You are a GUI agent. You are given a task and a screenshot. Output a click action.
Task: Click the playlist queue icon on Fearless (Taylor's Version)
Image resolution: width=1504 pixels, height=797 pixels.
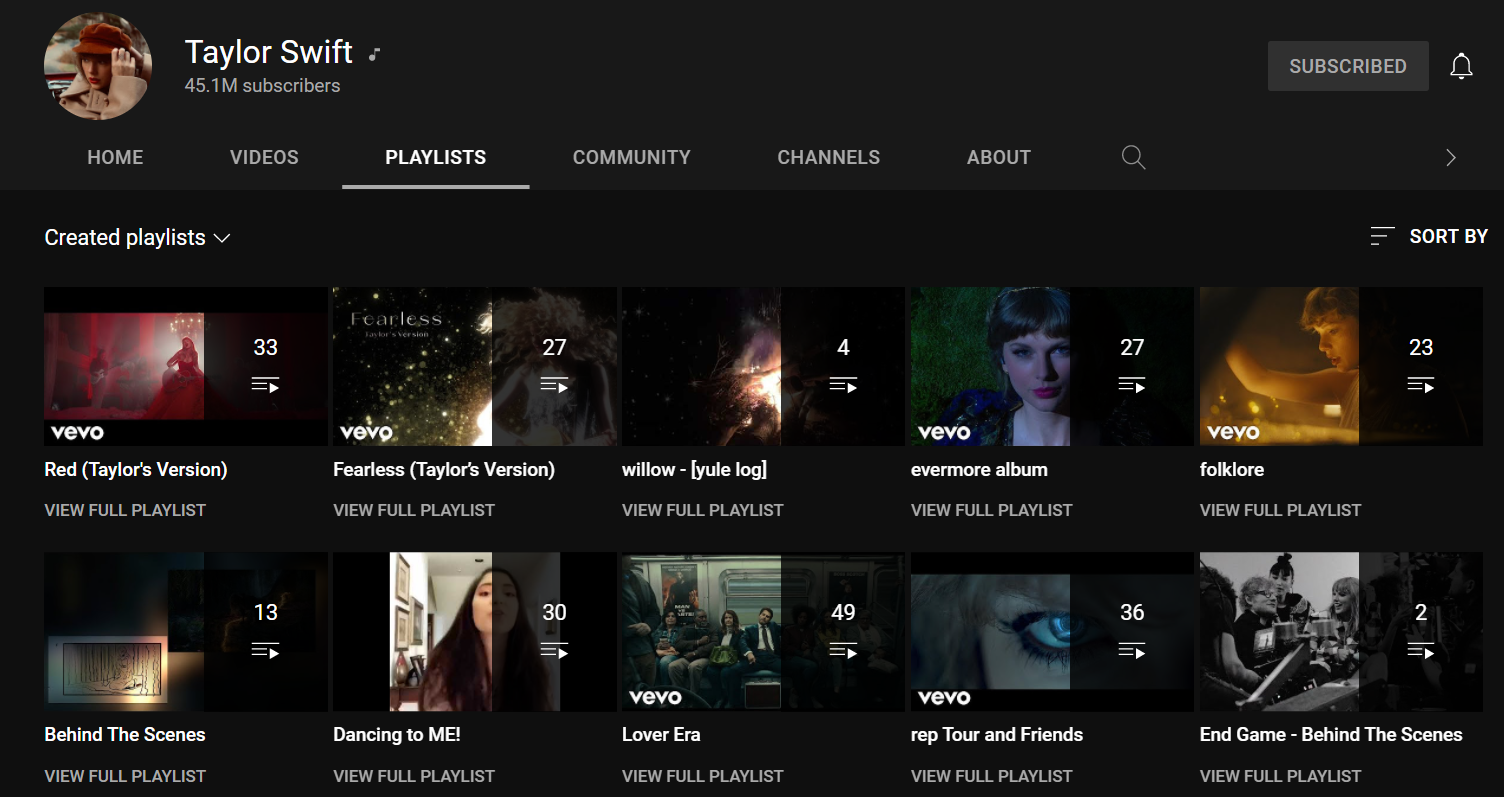click(x=554, y=384)
